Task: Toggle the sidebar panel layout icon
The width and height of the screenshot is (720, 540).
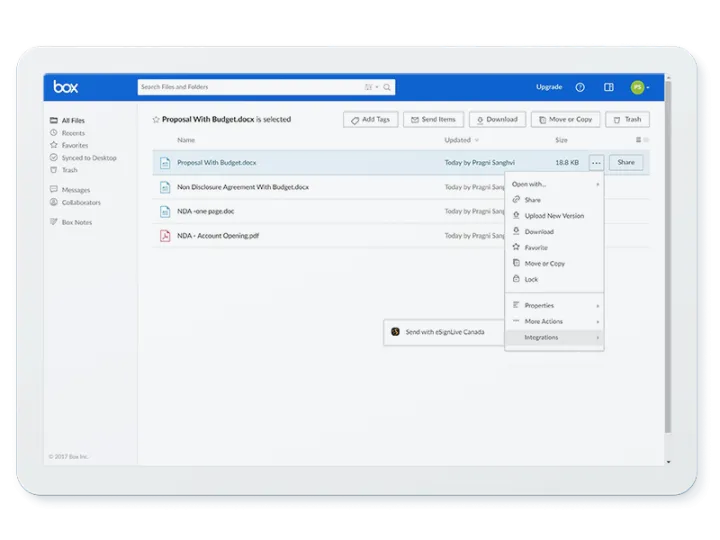Action: pyautogui.click(x=609, y=87)
